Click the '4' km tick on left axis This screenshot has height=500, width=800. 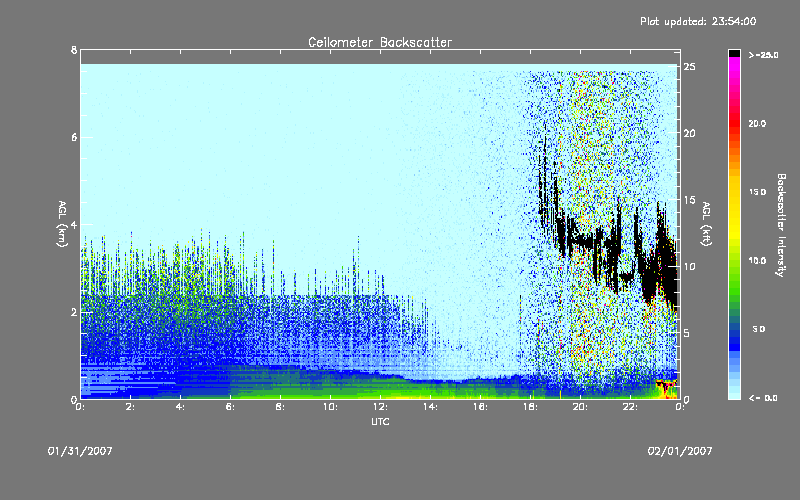tap(74, 224)
